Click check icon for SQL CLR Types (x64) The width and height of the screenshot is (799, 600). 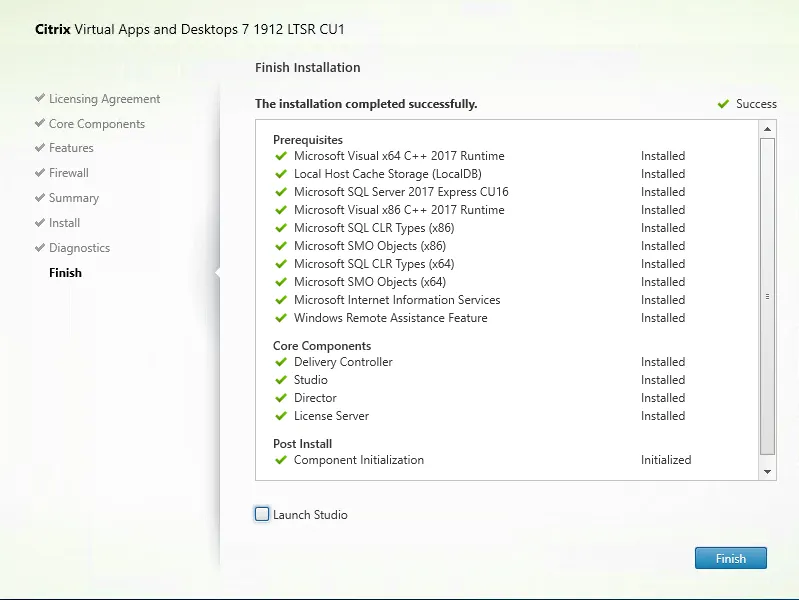pos(281,264)
